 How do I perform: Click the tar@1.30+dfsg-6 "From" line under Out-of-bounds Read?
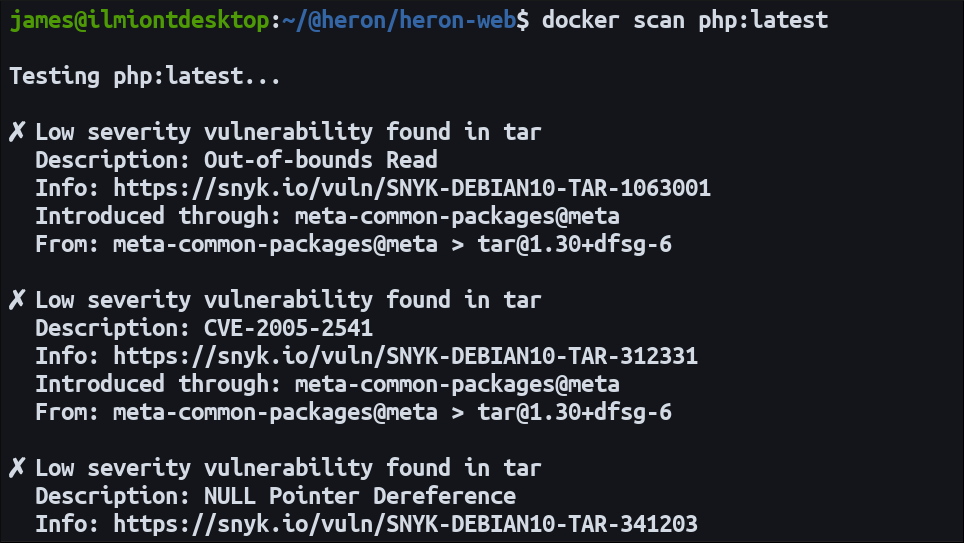[x=353, y=243]
